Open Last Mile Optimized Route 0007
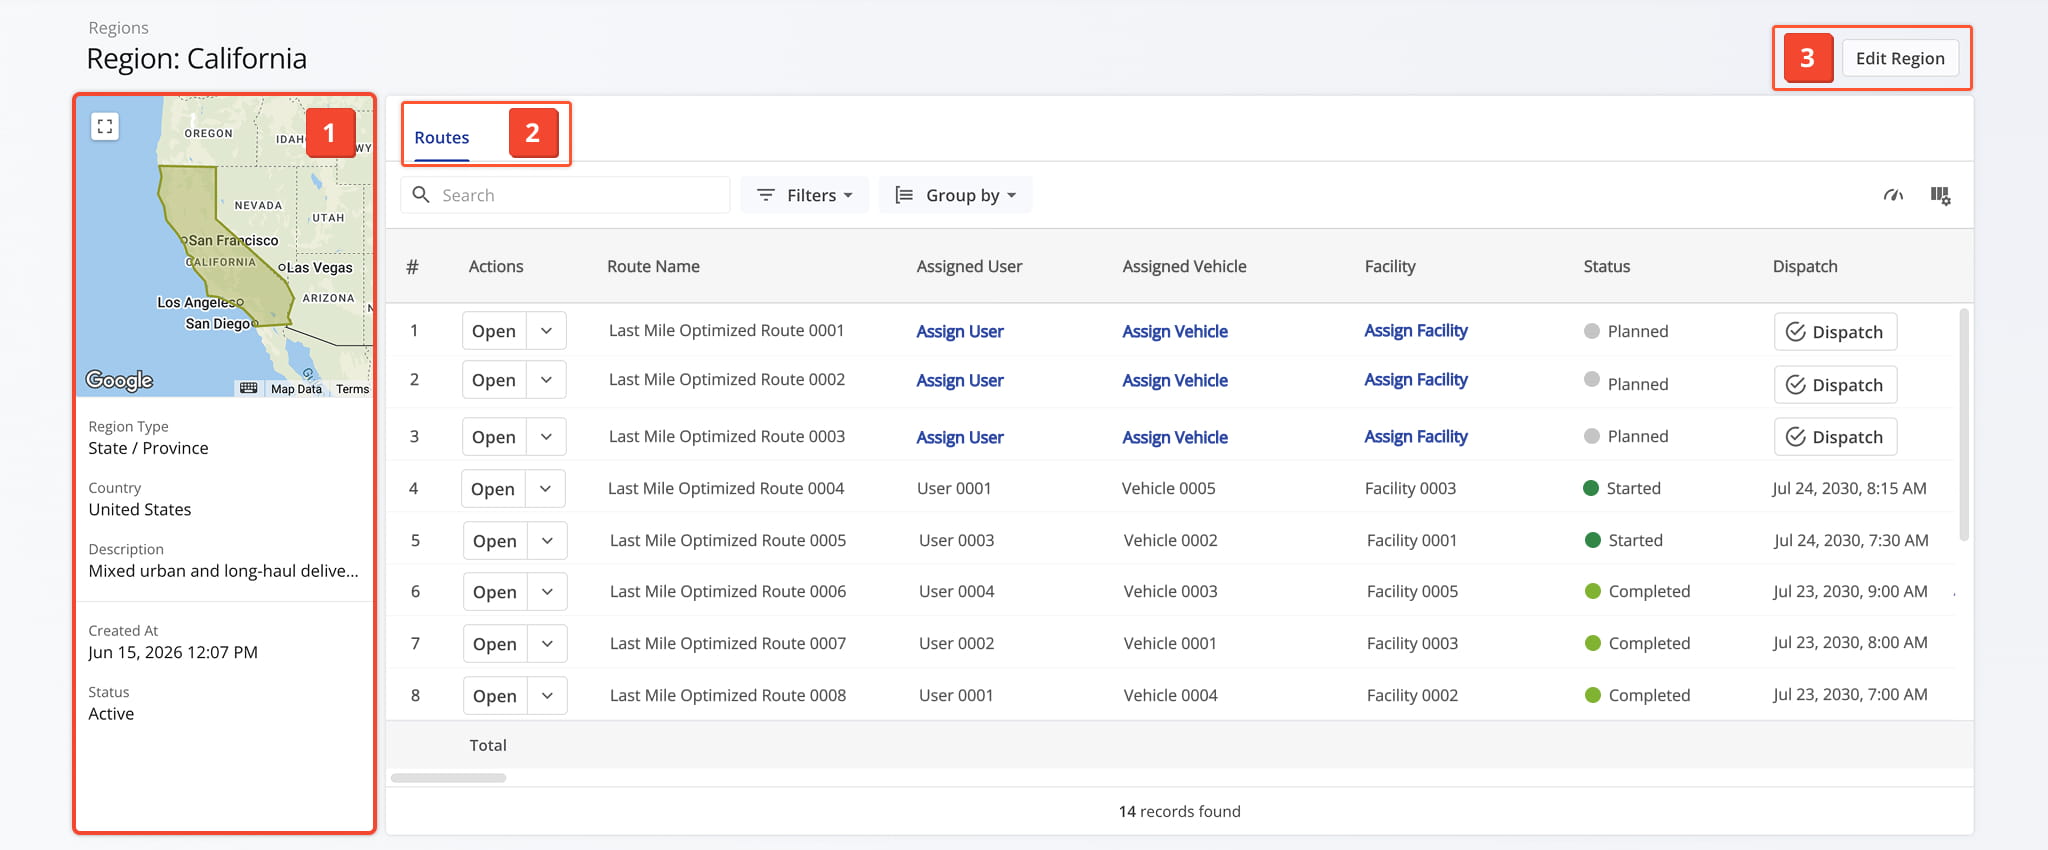This screenshot has width=2048, height=850. [x=495, y=644]
